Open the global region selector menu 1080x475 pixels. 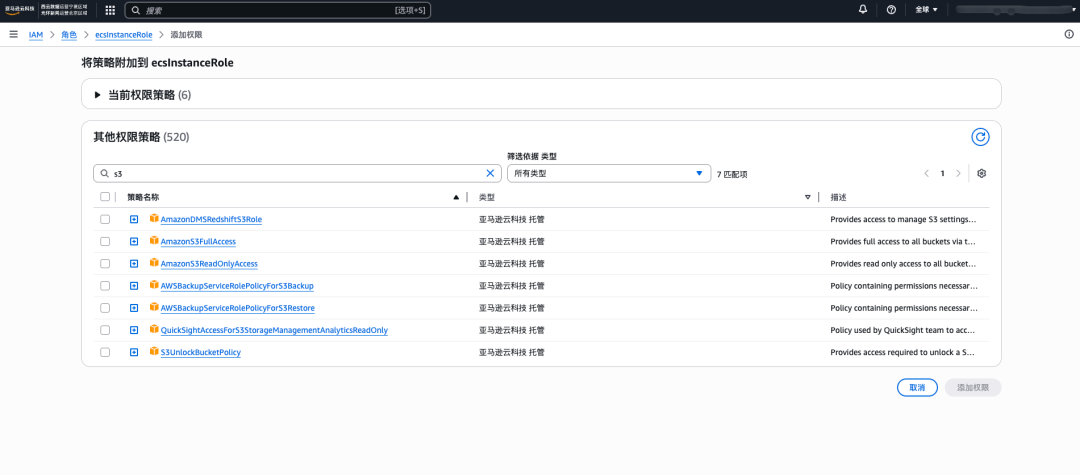pyautogui.click(x=925, y=10)
